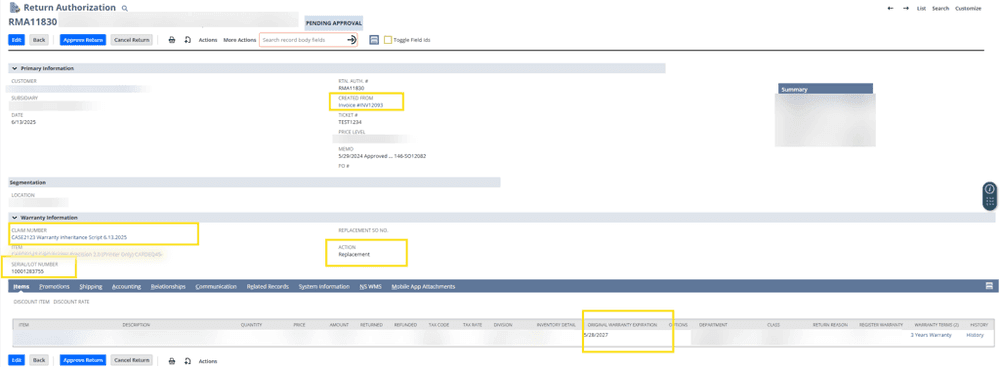Click the Quantity column header

pyautogui.click(x=251, y=325)
